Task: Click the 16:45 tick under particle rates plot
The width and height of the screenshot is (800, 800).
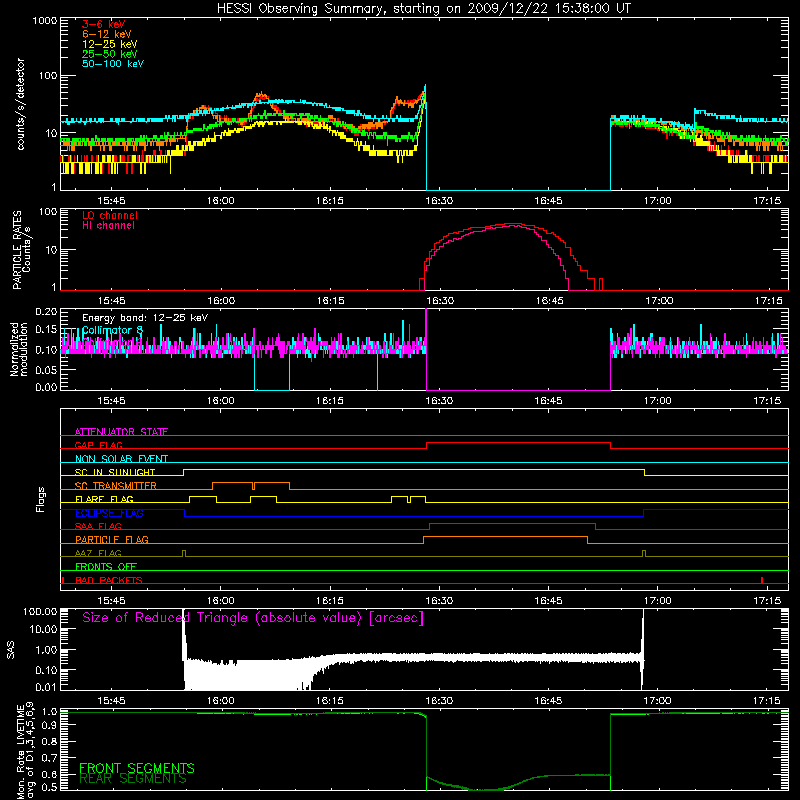Action: (x=549, y=301)
